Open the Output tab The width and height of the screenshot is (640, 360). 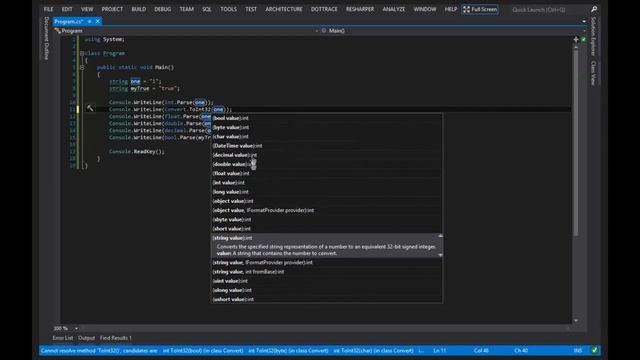click(x=86, y=338)
